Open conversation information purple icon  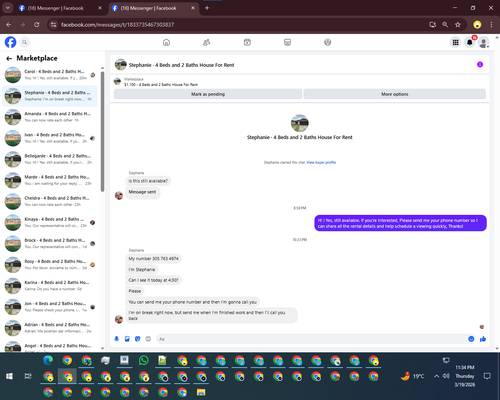480,64
